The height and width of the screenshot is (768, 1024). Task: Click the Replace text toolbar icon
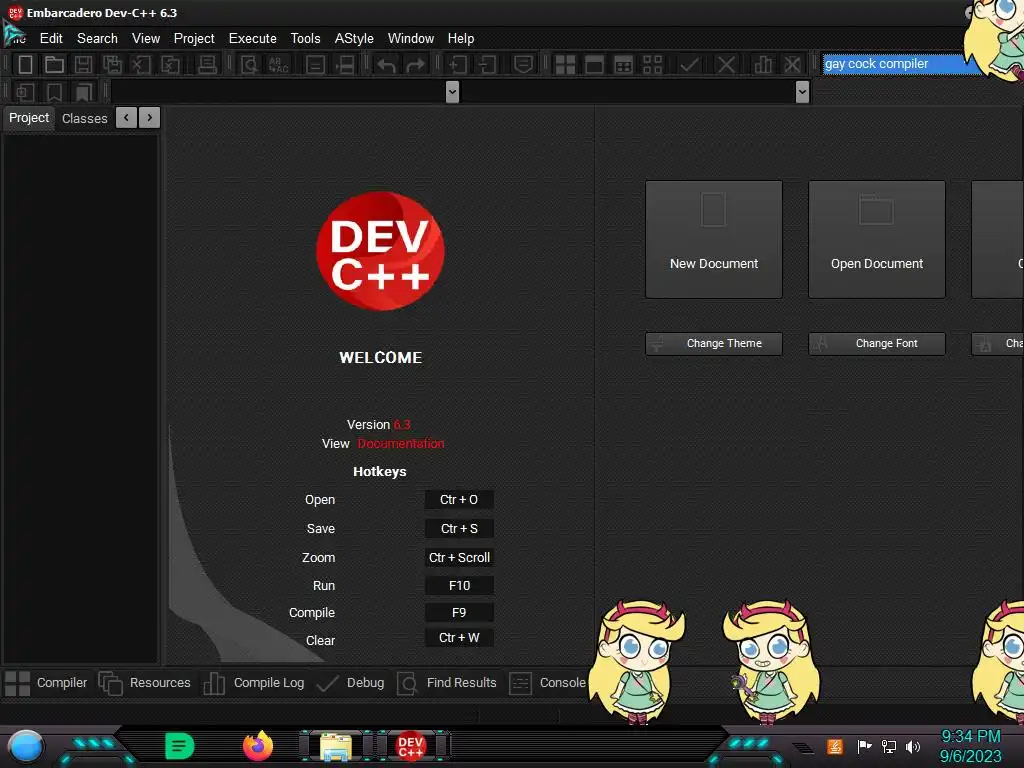pos(278,64)
